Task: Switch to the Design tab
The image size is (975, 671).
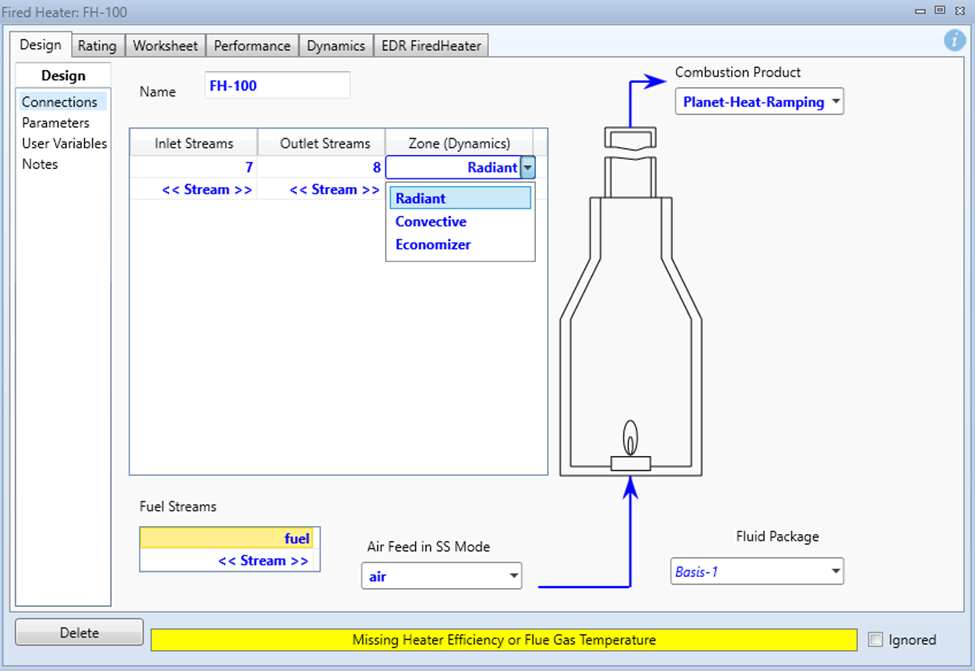Action: (x=40, y=45)
